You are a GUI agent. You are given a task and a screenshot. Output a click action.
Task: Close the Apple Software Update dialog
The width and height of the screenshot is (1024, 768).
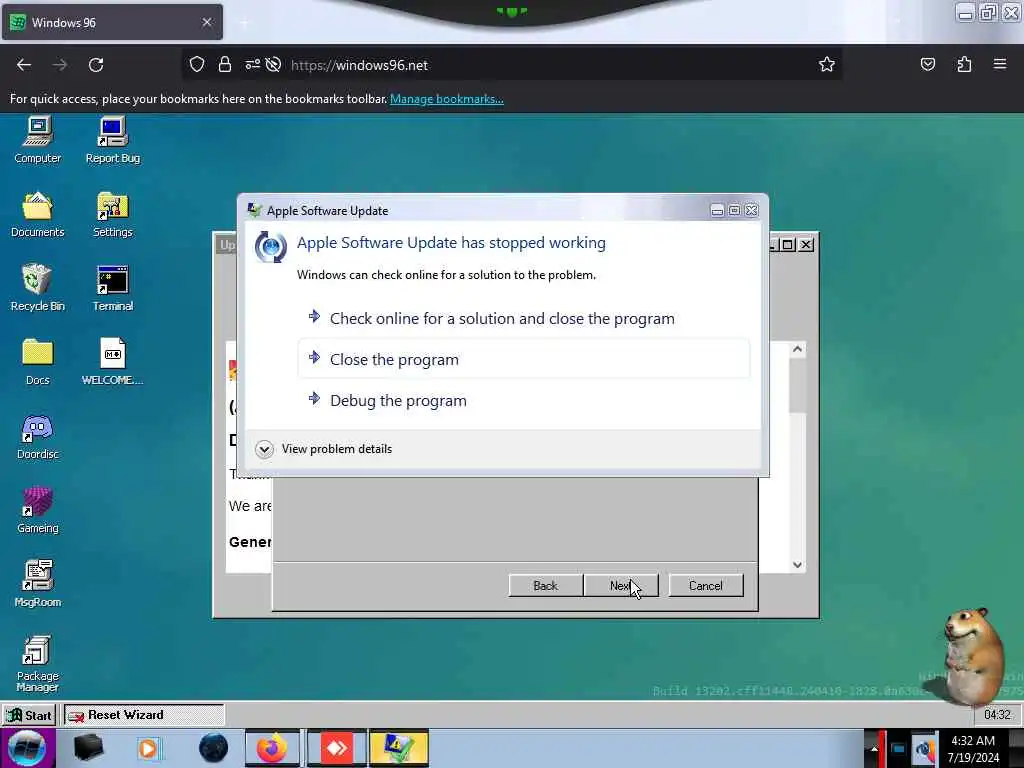click(752, 210)
